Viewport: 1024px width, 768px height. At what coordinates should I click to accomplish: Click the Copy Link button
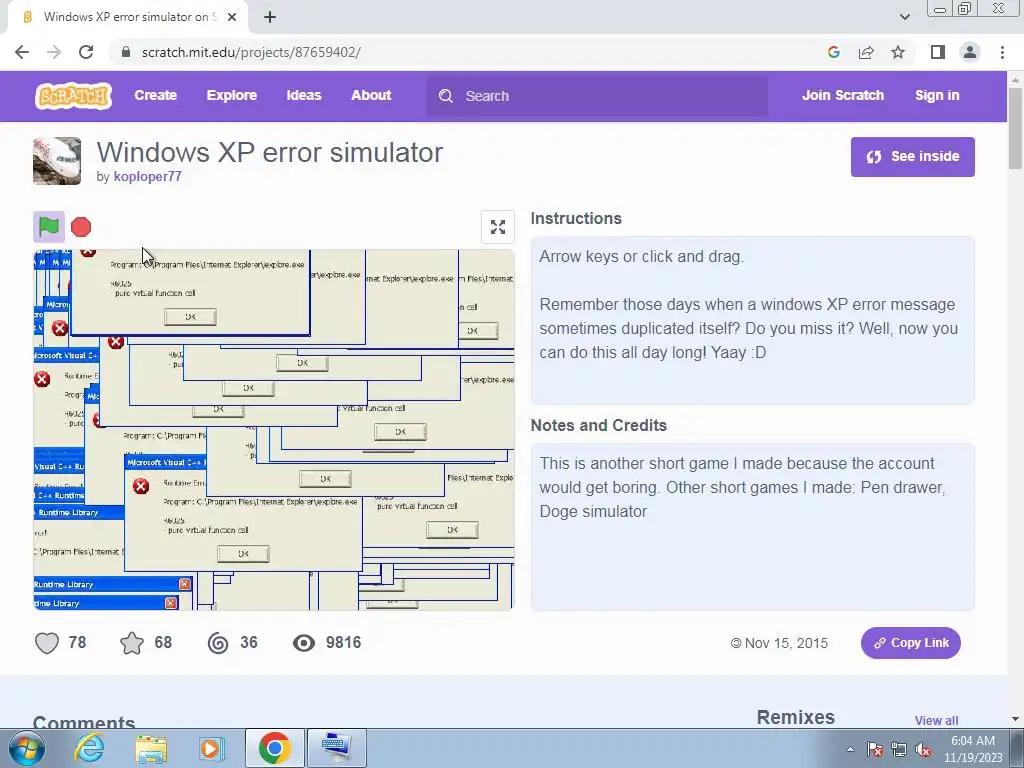(910, 643)
